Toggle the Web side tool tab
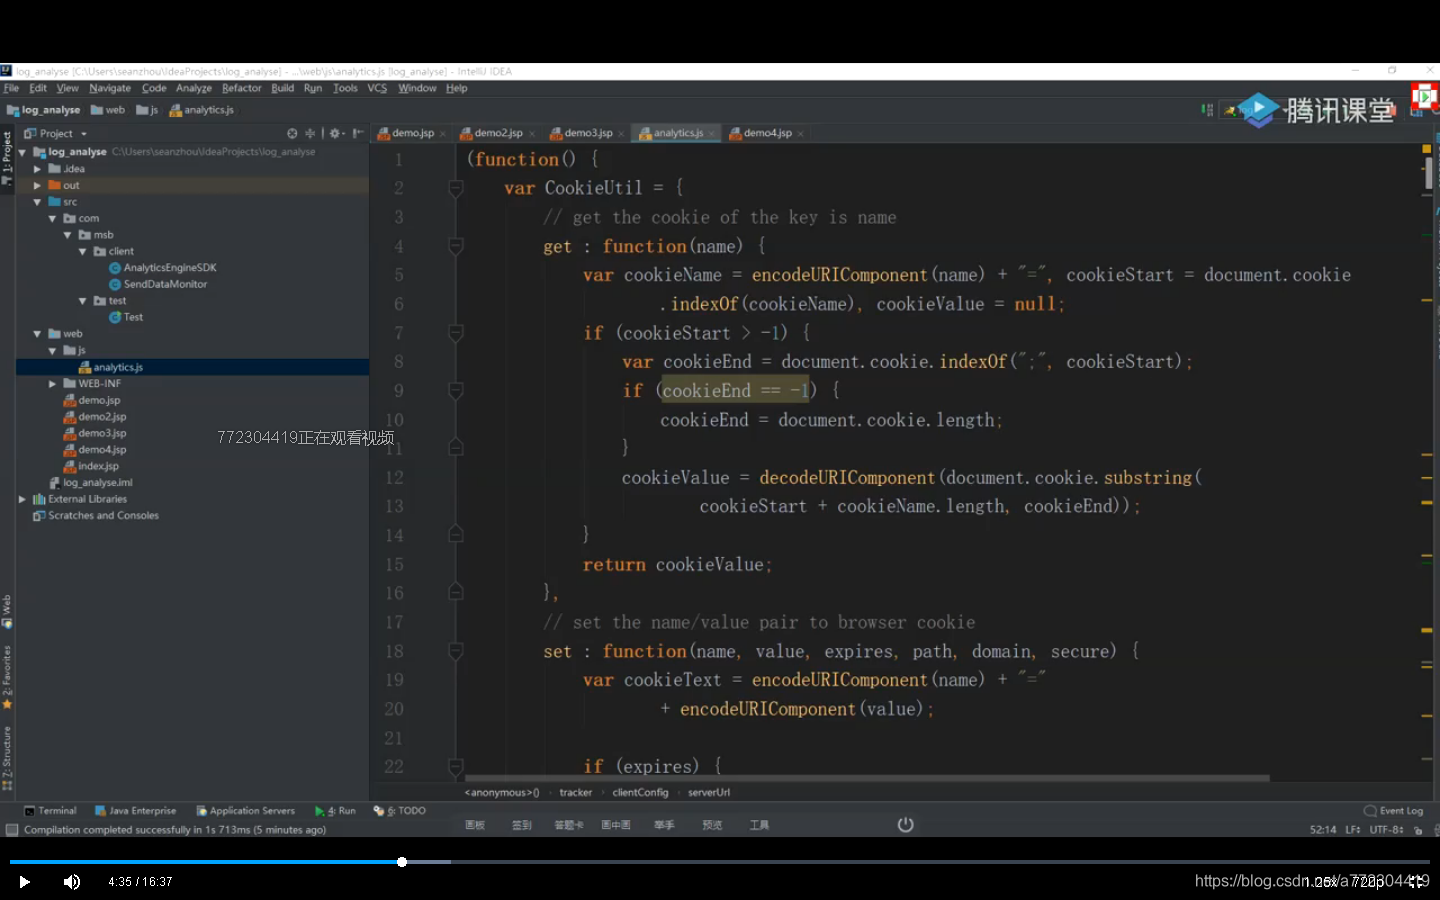 (x=7, y=612)
